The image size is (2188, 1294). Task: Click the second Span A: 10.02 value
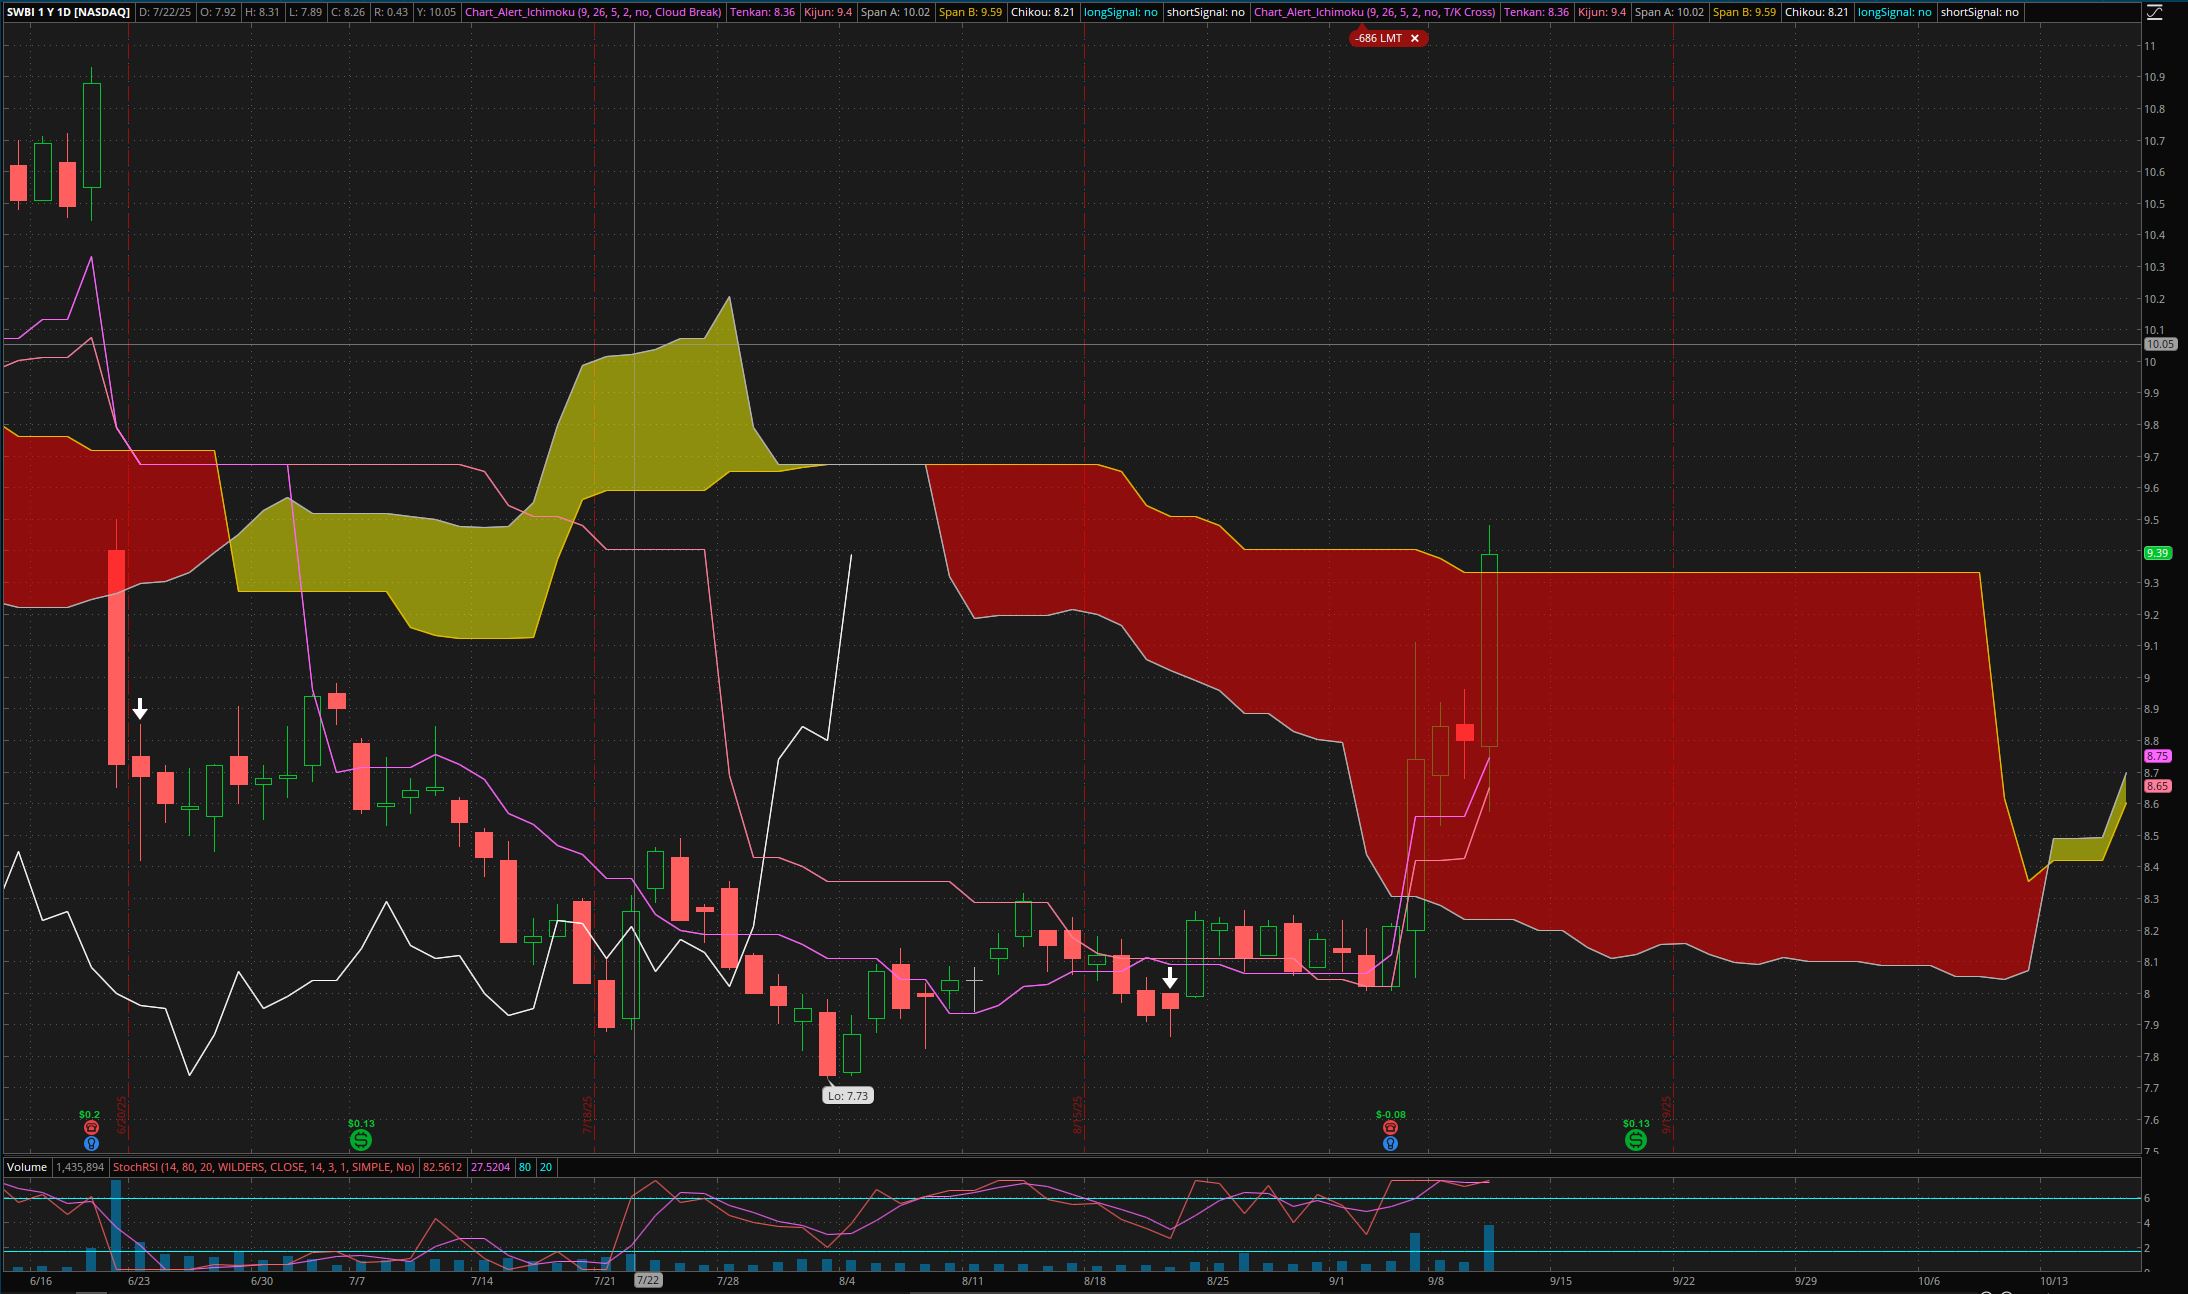point(1670,12)
